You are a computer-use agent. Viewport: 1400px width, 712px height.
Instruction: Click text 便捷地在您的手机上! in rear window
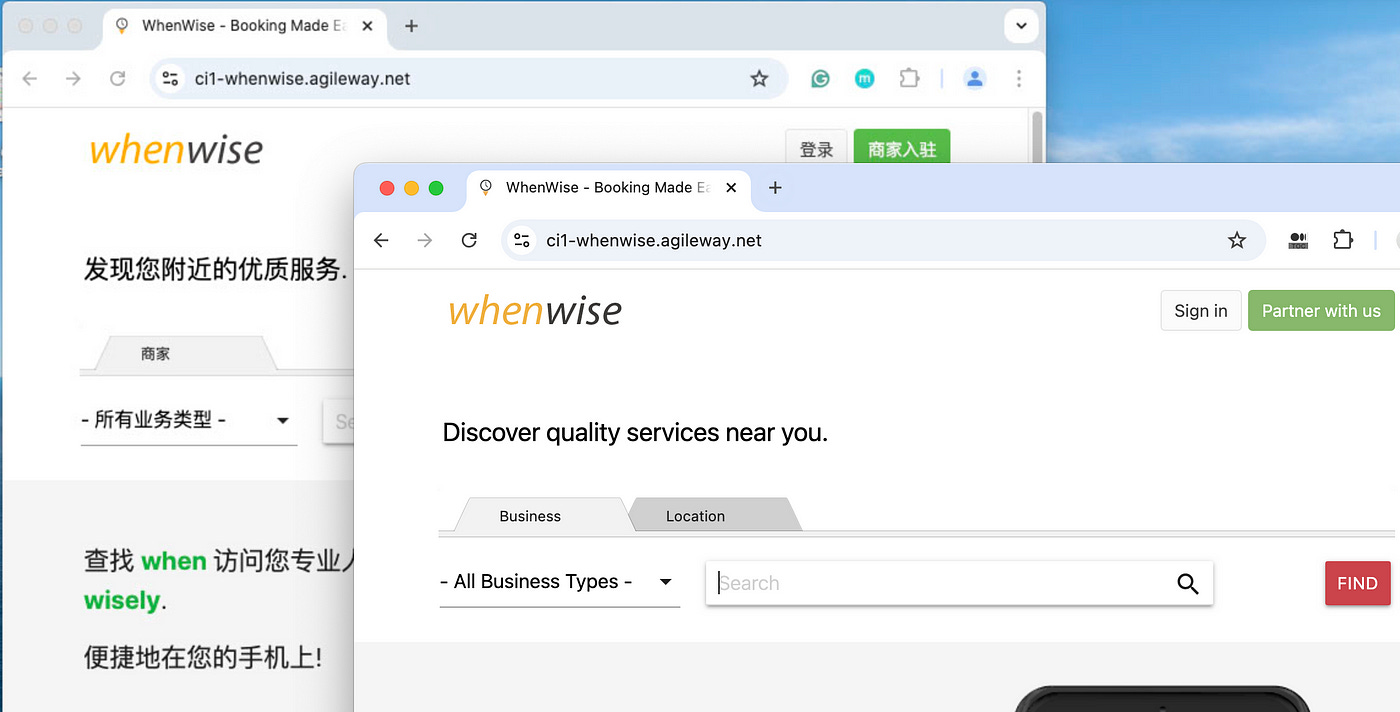(x=203, y=658)
